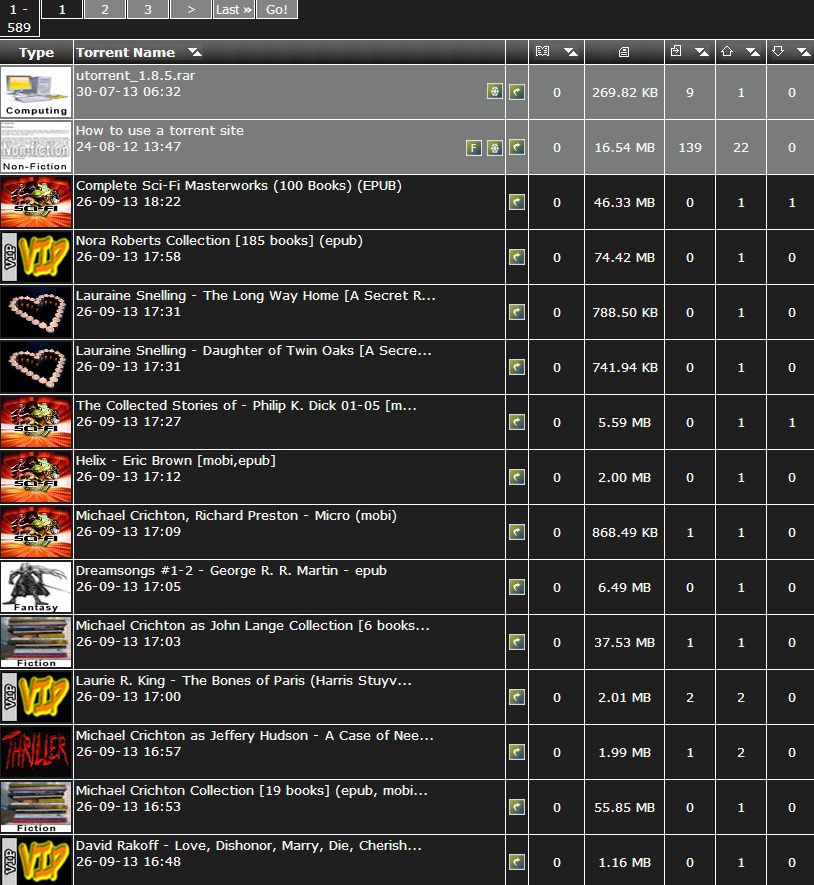Click the open-book column header icon

point(542,52)
